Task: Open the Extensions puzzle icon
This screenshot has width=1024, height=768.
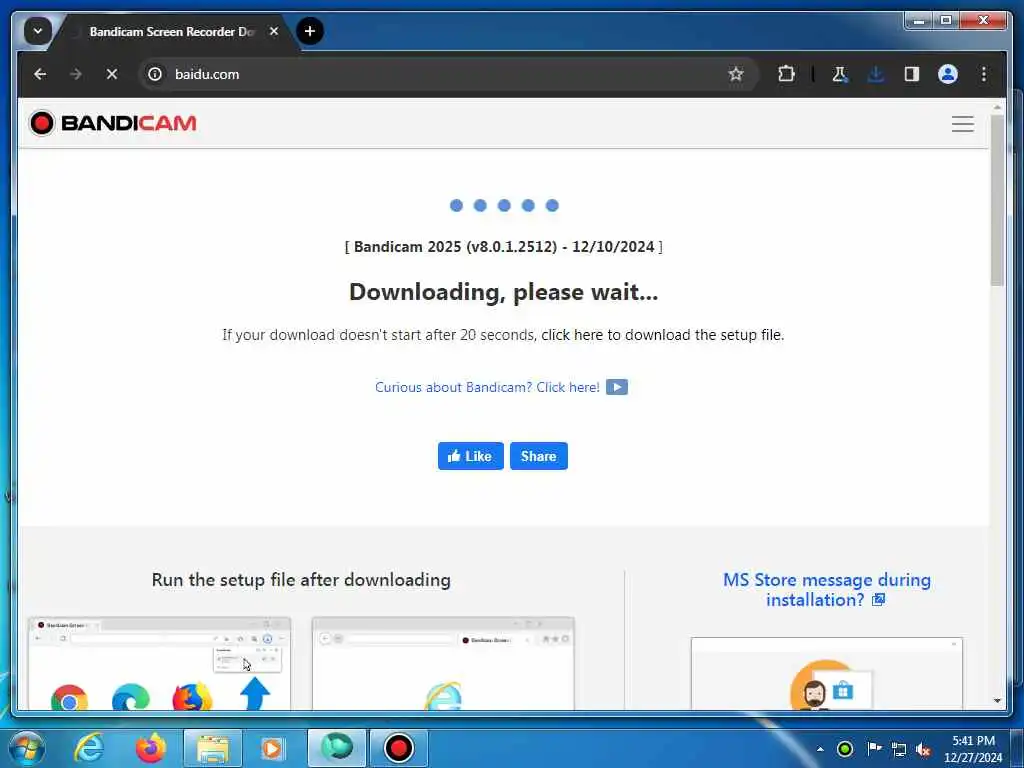Action: coord(786,74)
